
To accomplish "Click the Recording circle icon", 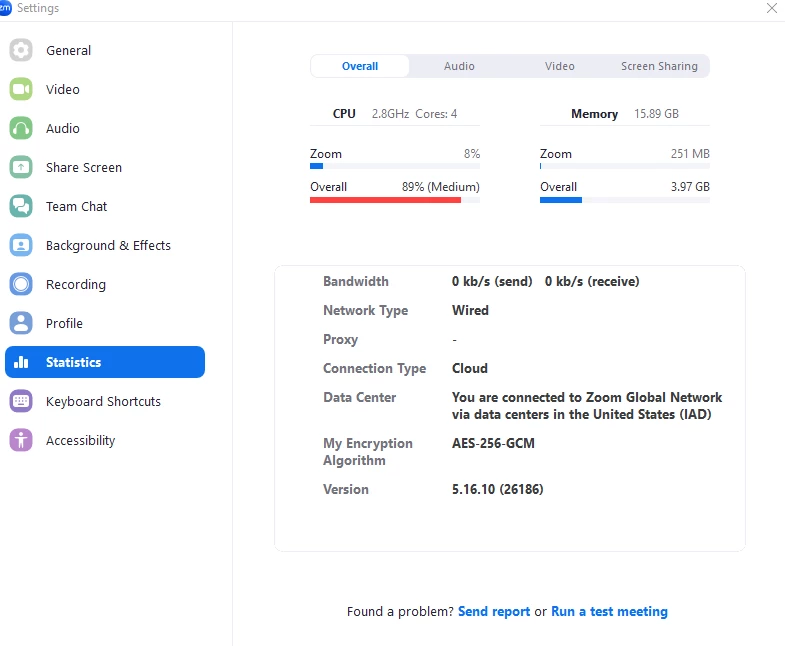I will click(x=21, y=284).
